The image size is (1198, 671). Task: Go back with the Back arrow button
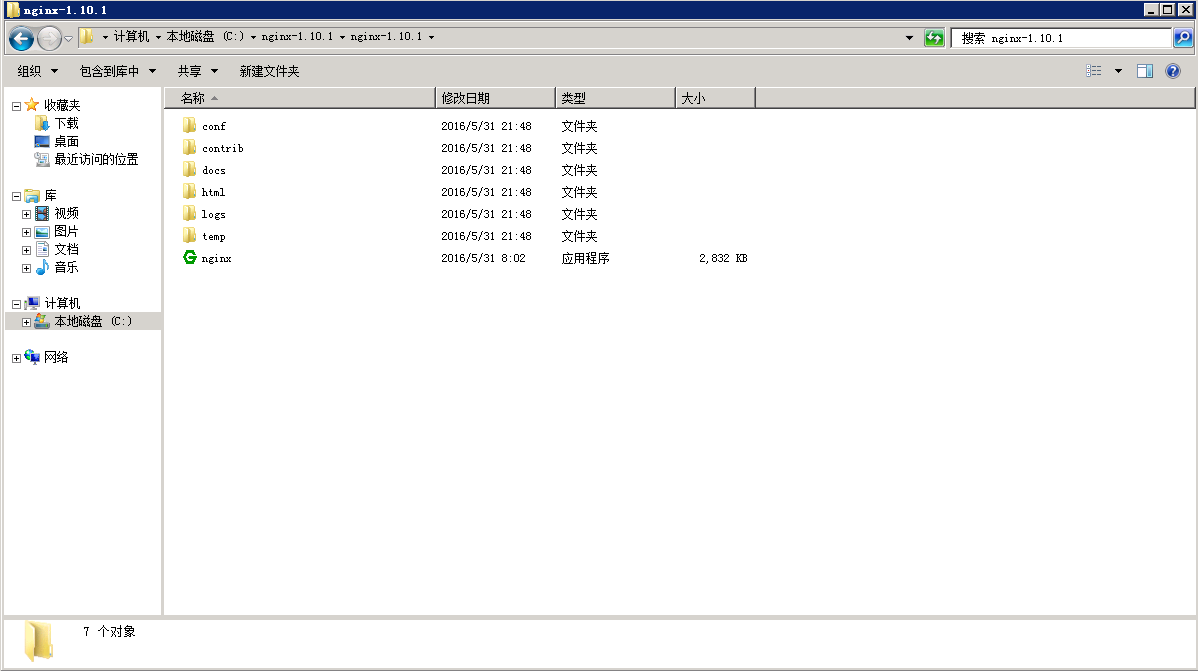point(21,37)
